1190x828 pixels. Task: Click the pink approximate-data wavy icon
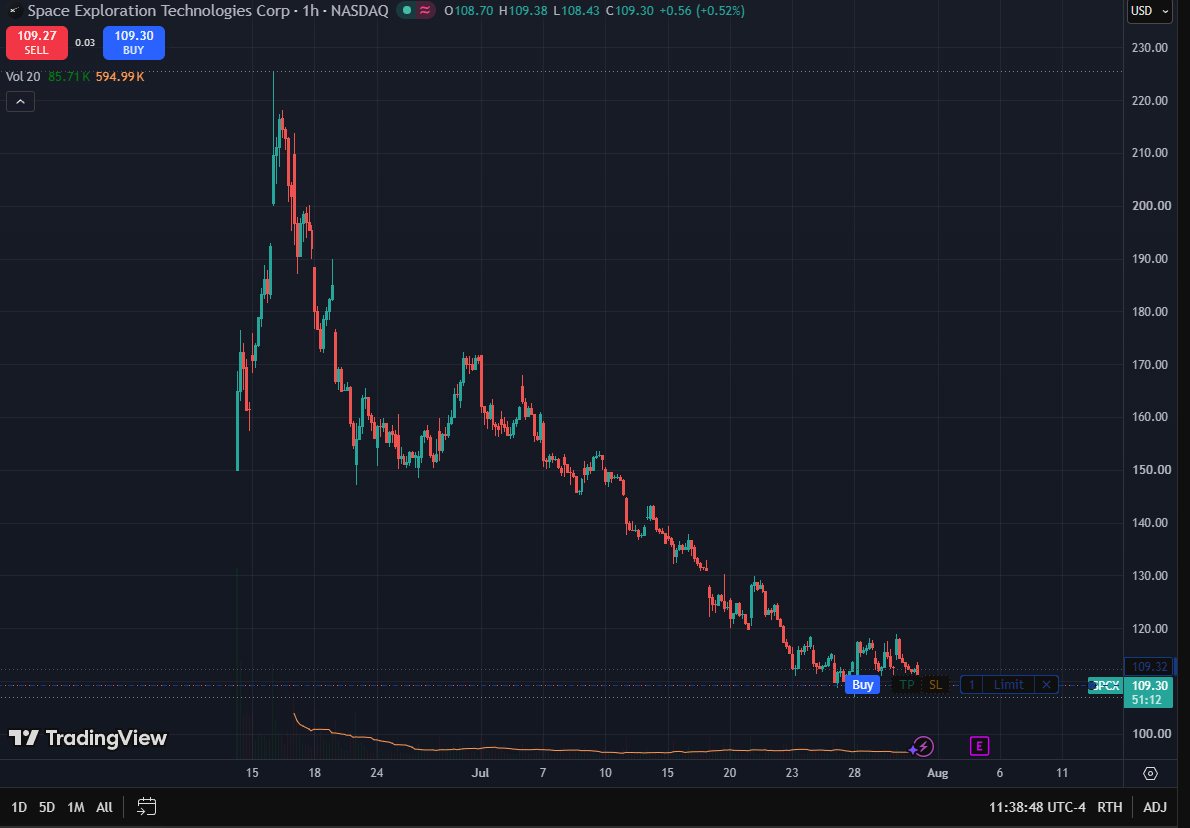pos(425,11)
